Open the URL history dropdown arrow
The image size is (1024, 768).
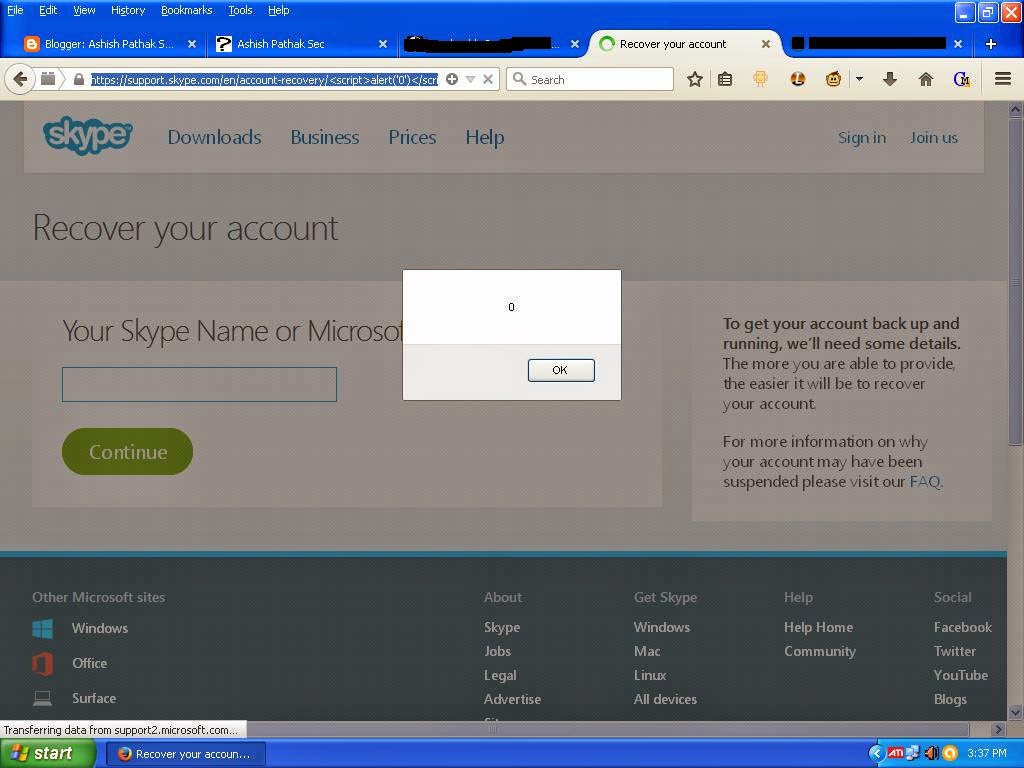[x=470, y=80]
